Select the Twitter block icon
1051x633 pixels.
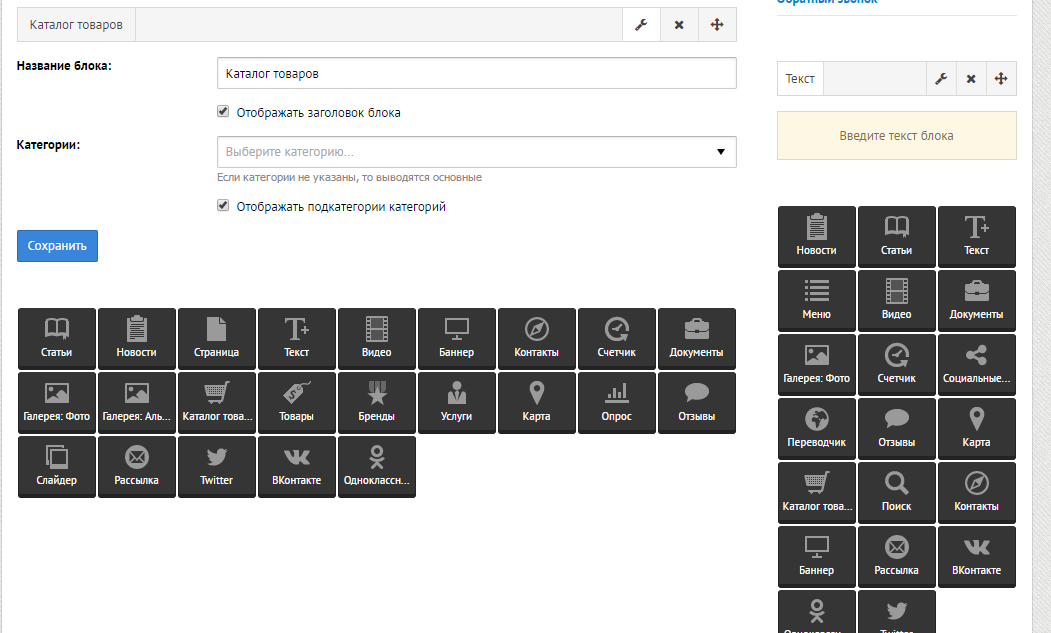[x=217, y=466]
